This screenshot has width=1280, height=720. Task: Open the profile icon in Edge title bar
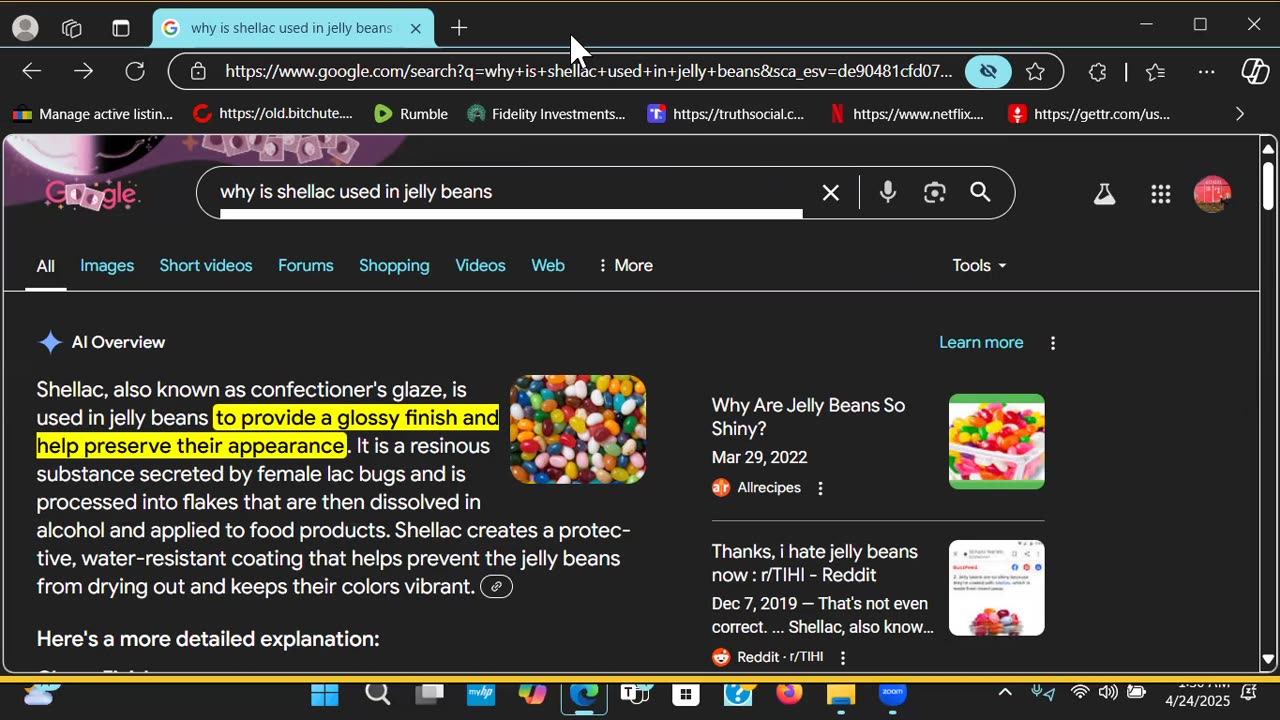pos(25,28)
